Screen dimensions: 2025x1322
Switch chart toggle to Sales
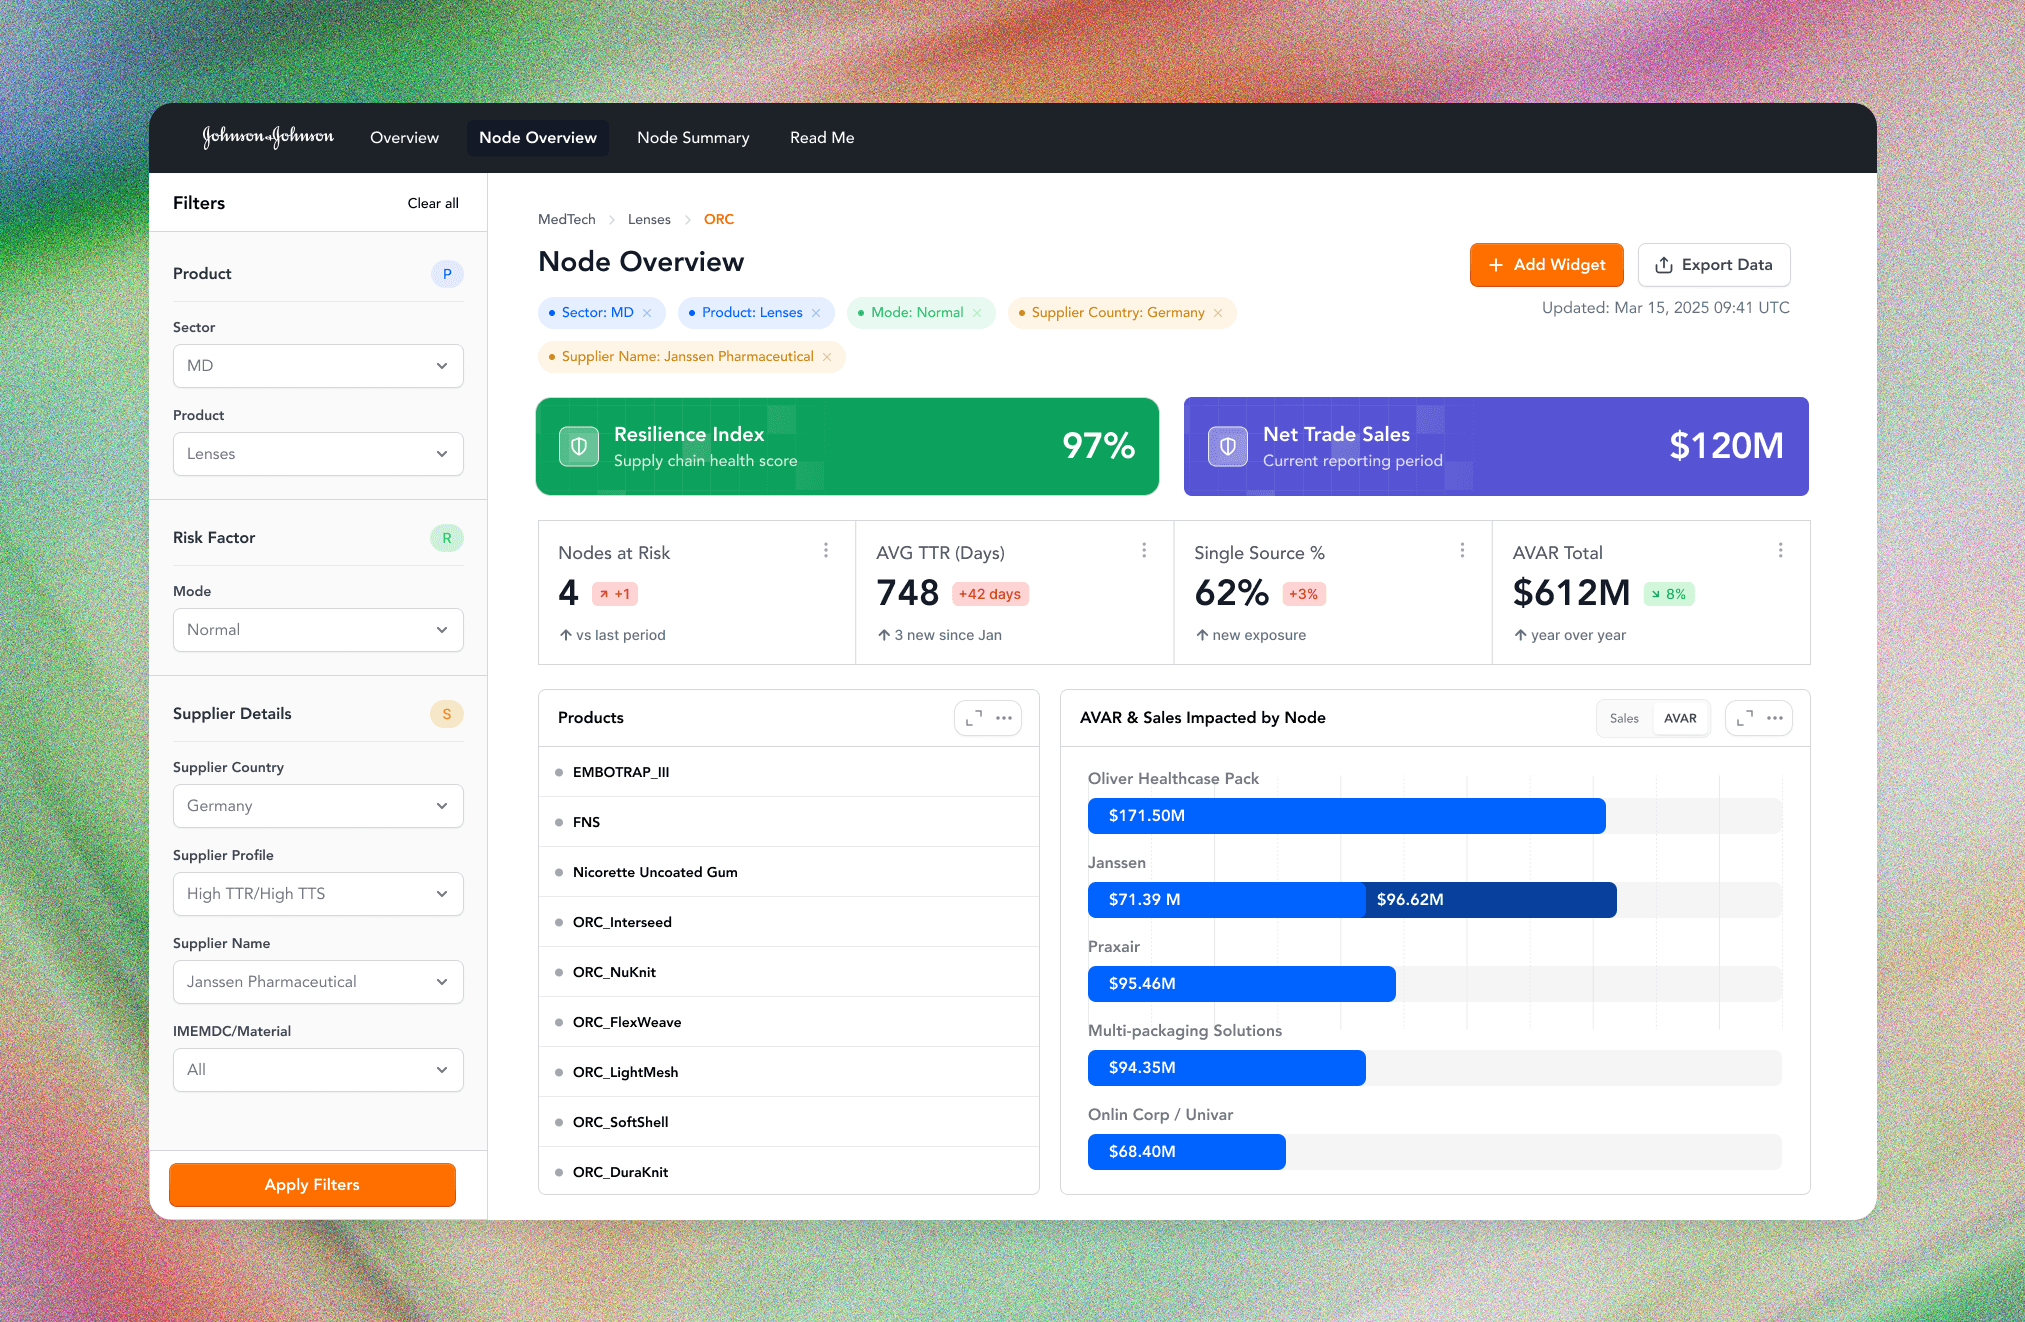tap(1624, 718)
